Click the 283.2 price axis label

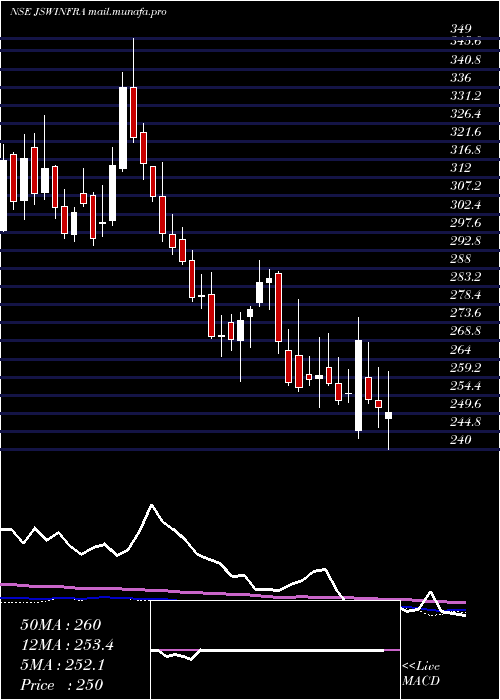465,277
